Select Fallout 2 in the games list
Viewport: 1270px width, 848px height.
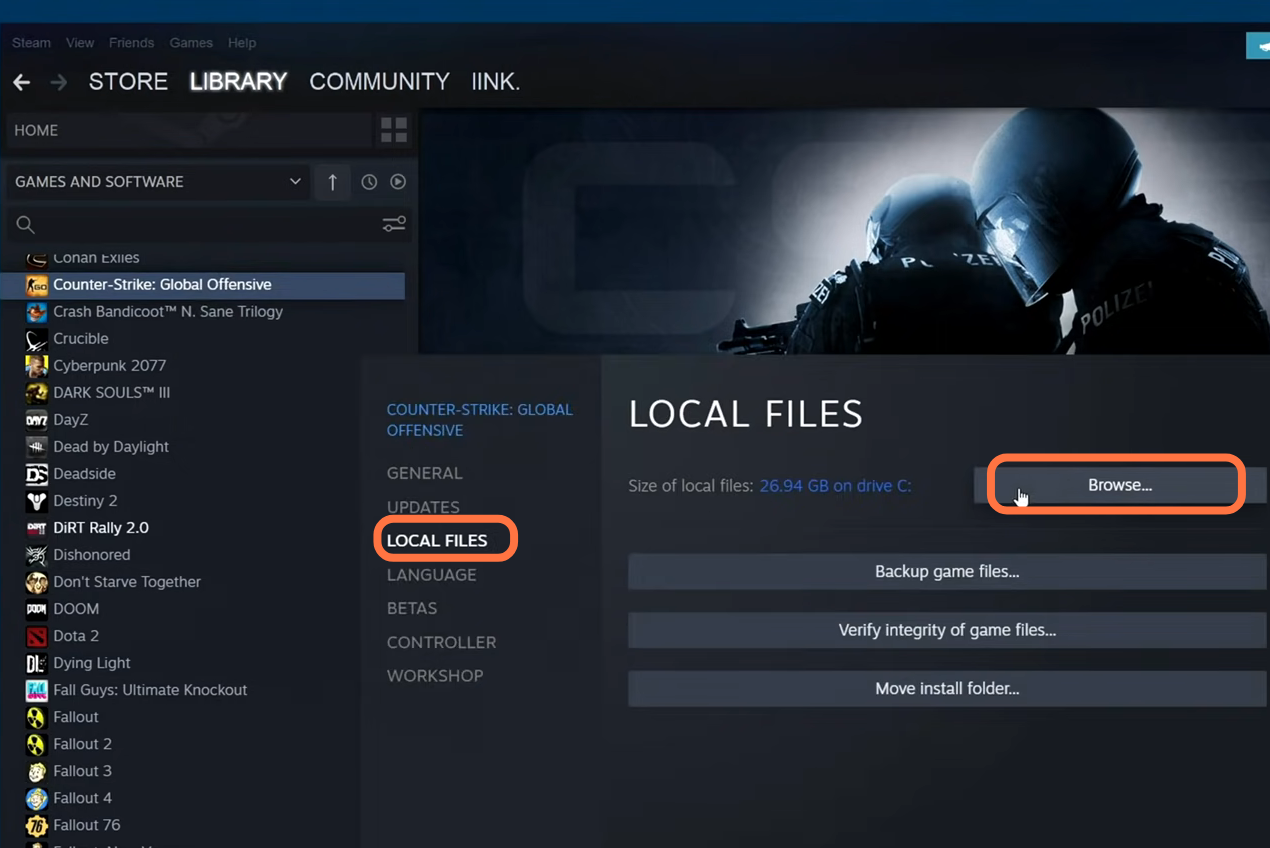(x=82, y=744)
